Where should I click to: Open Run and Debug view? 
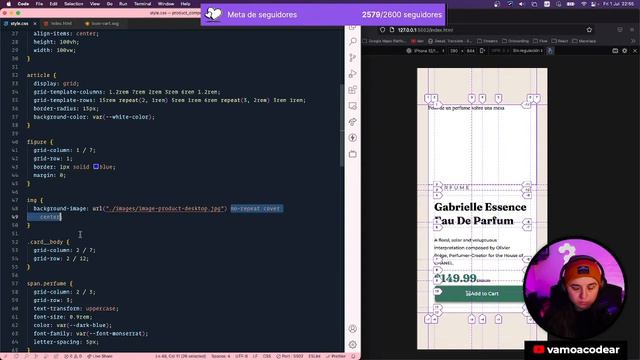(353, 73)
